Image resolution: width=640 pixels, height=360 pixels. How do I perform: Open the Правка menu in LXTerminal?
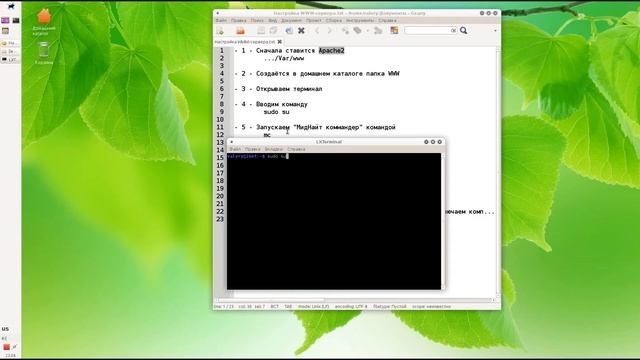tap(253, 149)
